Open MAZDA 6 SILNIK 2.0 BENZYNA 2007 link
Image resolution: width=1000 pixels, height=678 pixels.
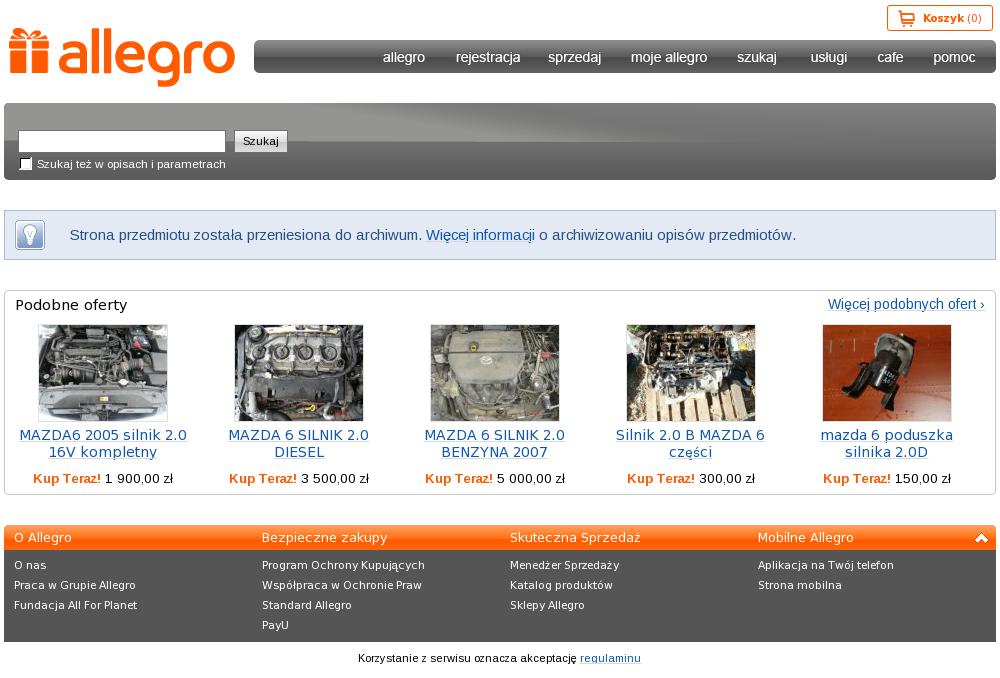[x=495, y=443]
